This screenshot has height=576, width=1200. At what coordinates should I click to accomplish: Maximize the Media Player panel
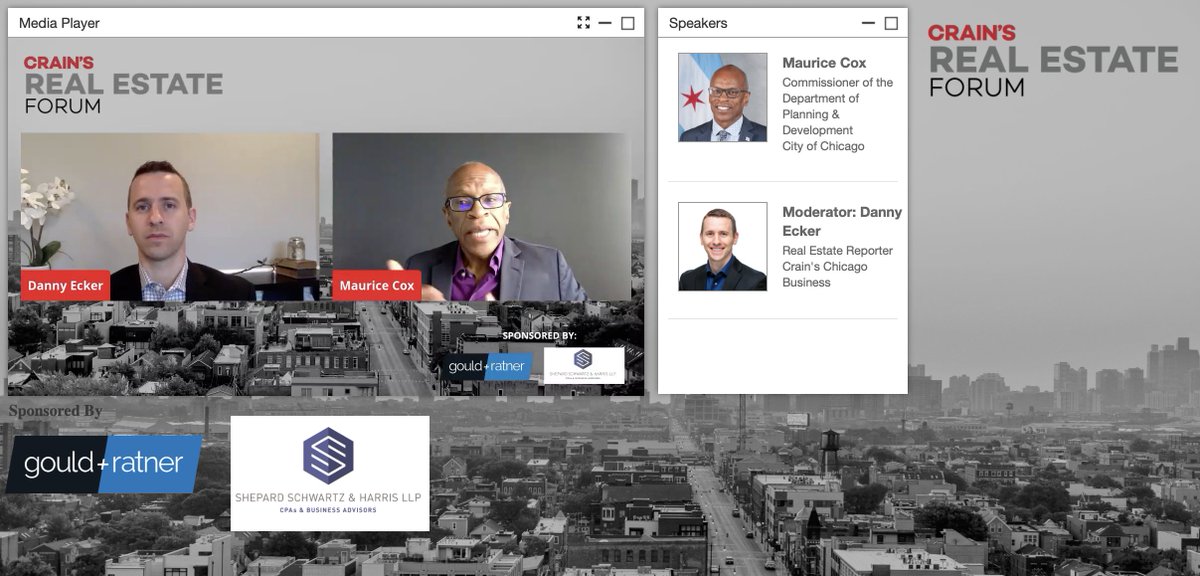tap(628, 23)
